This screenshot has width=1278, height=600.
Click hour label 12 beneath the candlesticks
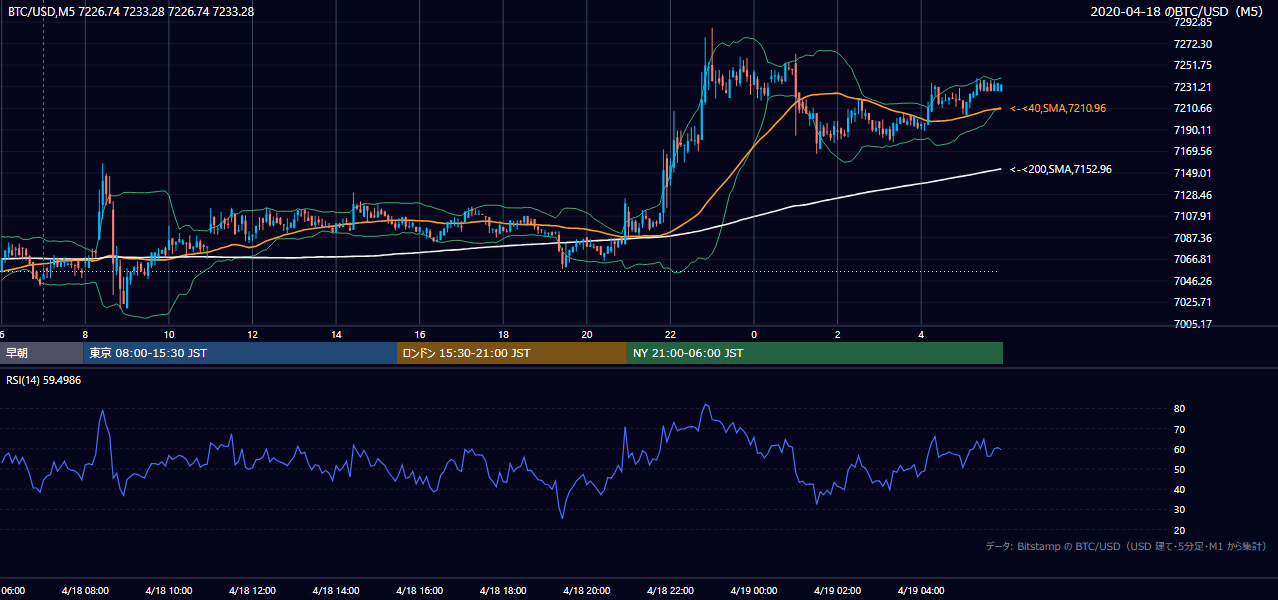click(x=253, y=334)
